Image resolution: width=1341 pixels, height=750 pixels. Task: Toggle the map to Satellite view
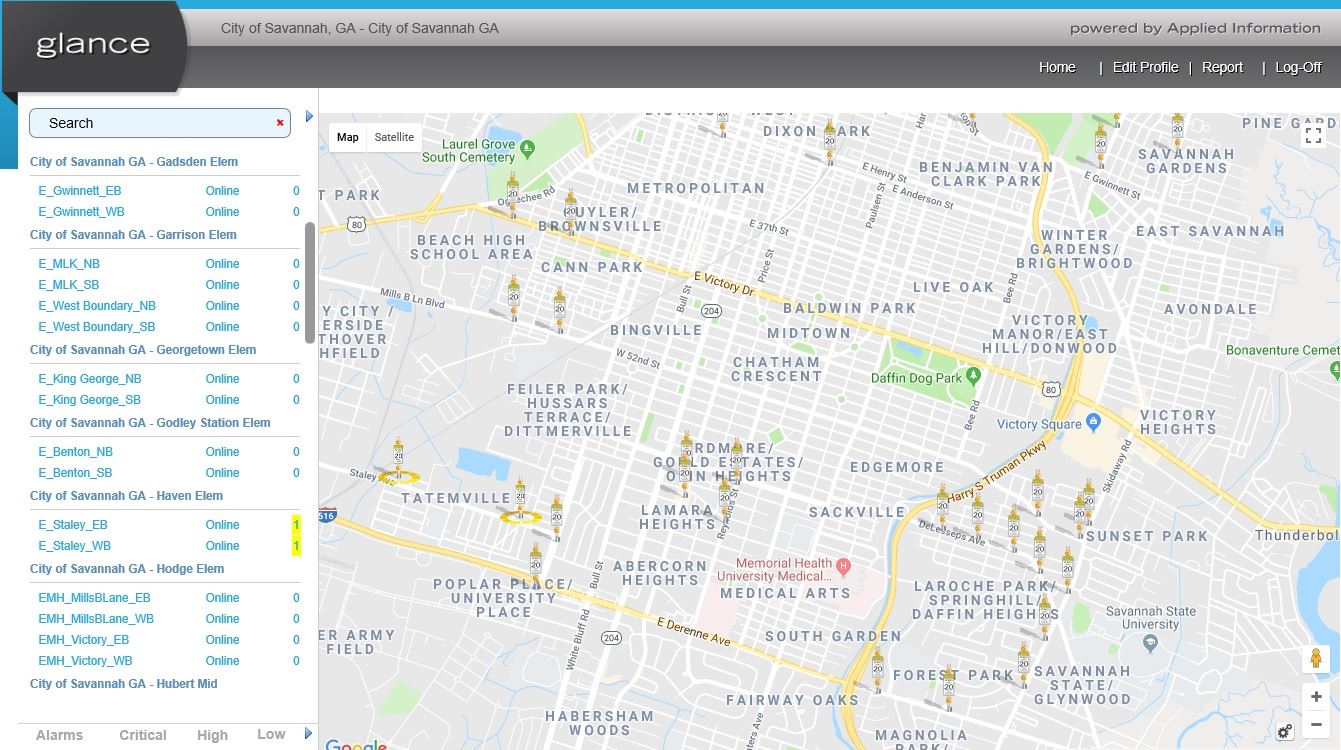click(394, 137)
